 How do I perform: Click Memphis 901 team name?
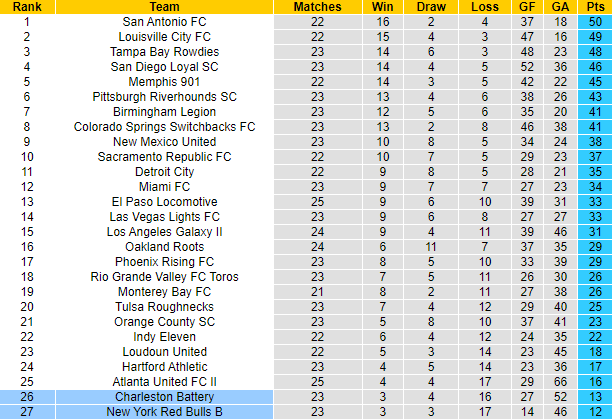coord(164,82)
